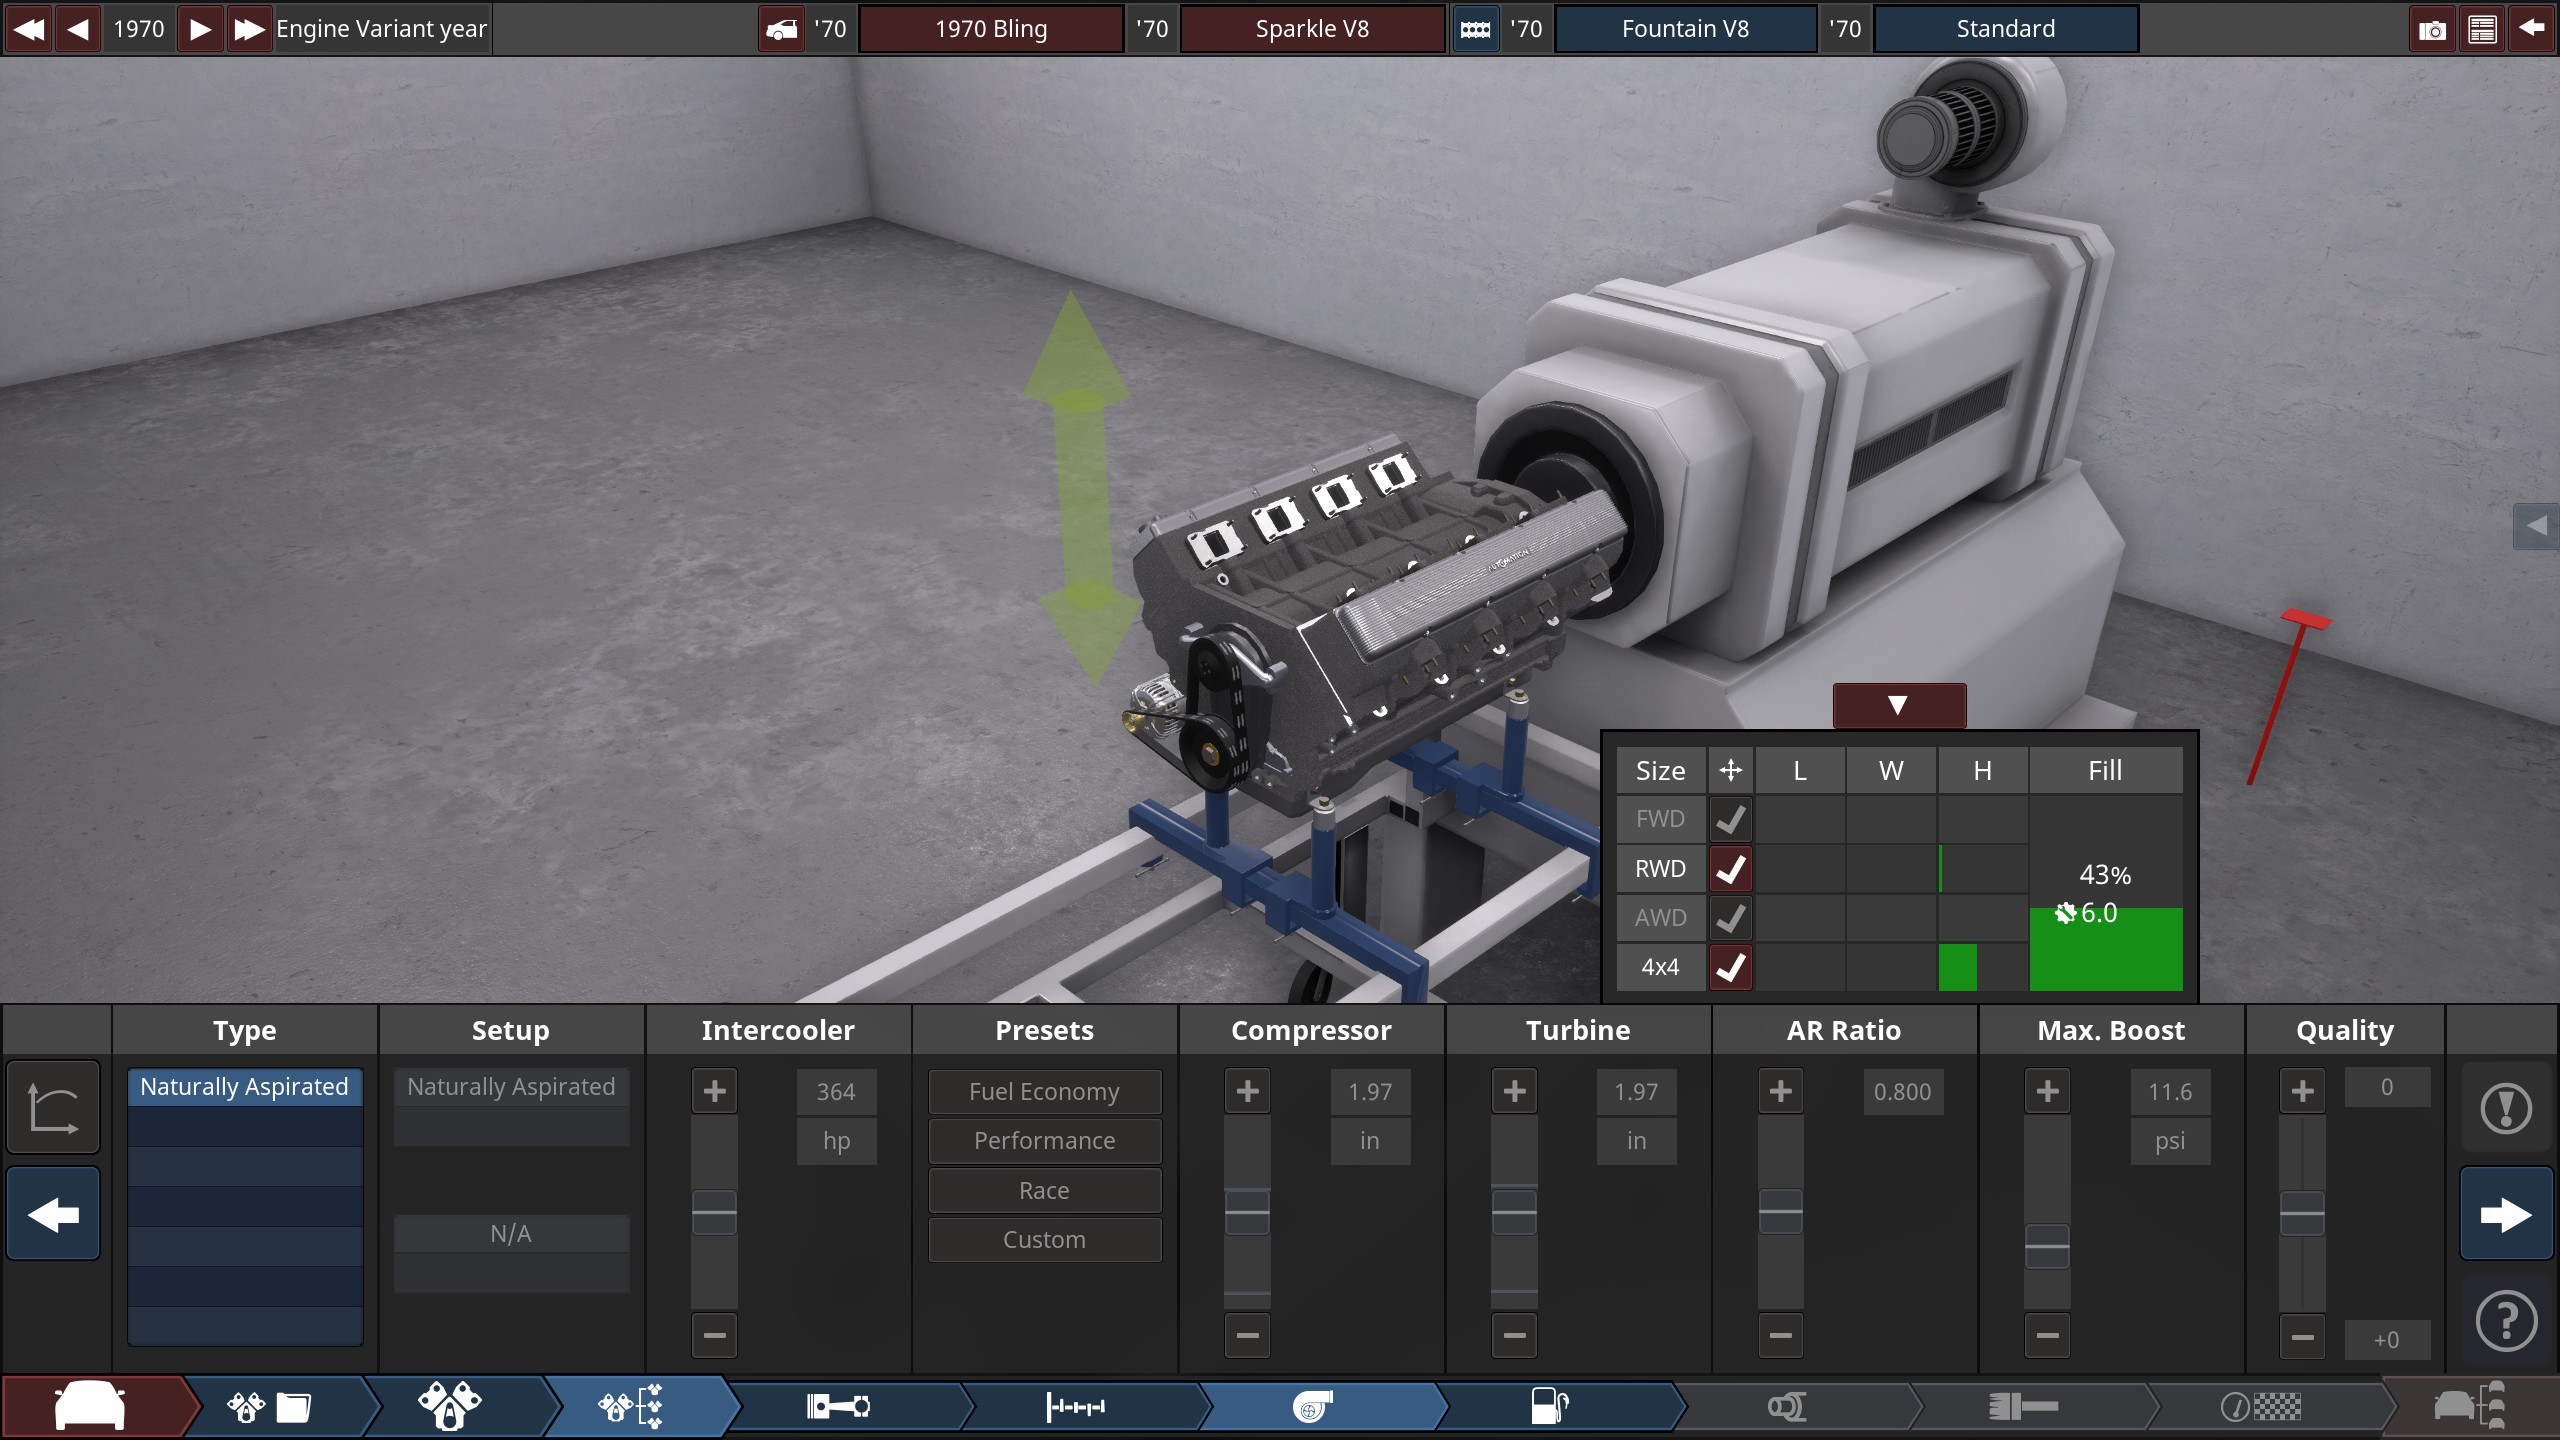The image size is (2560, 1440).
Task: Expand the right side panel arrow
Action: coord(2536,526)
